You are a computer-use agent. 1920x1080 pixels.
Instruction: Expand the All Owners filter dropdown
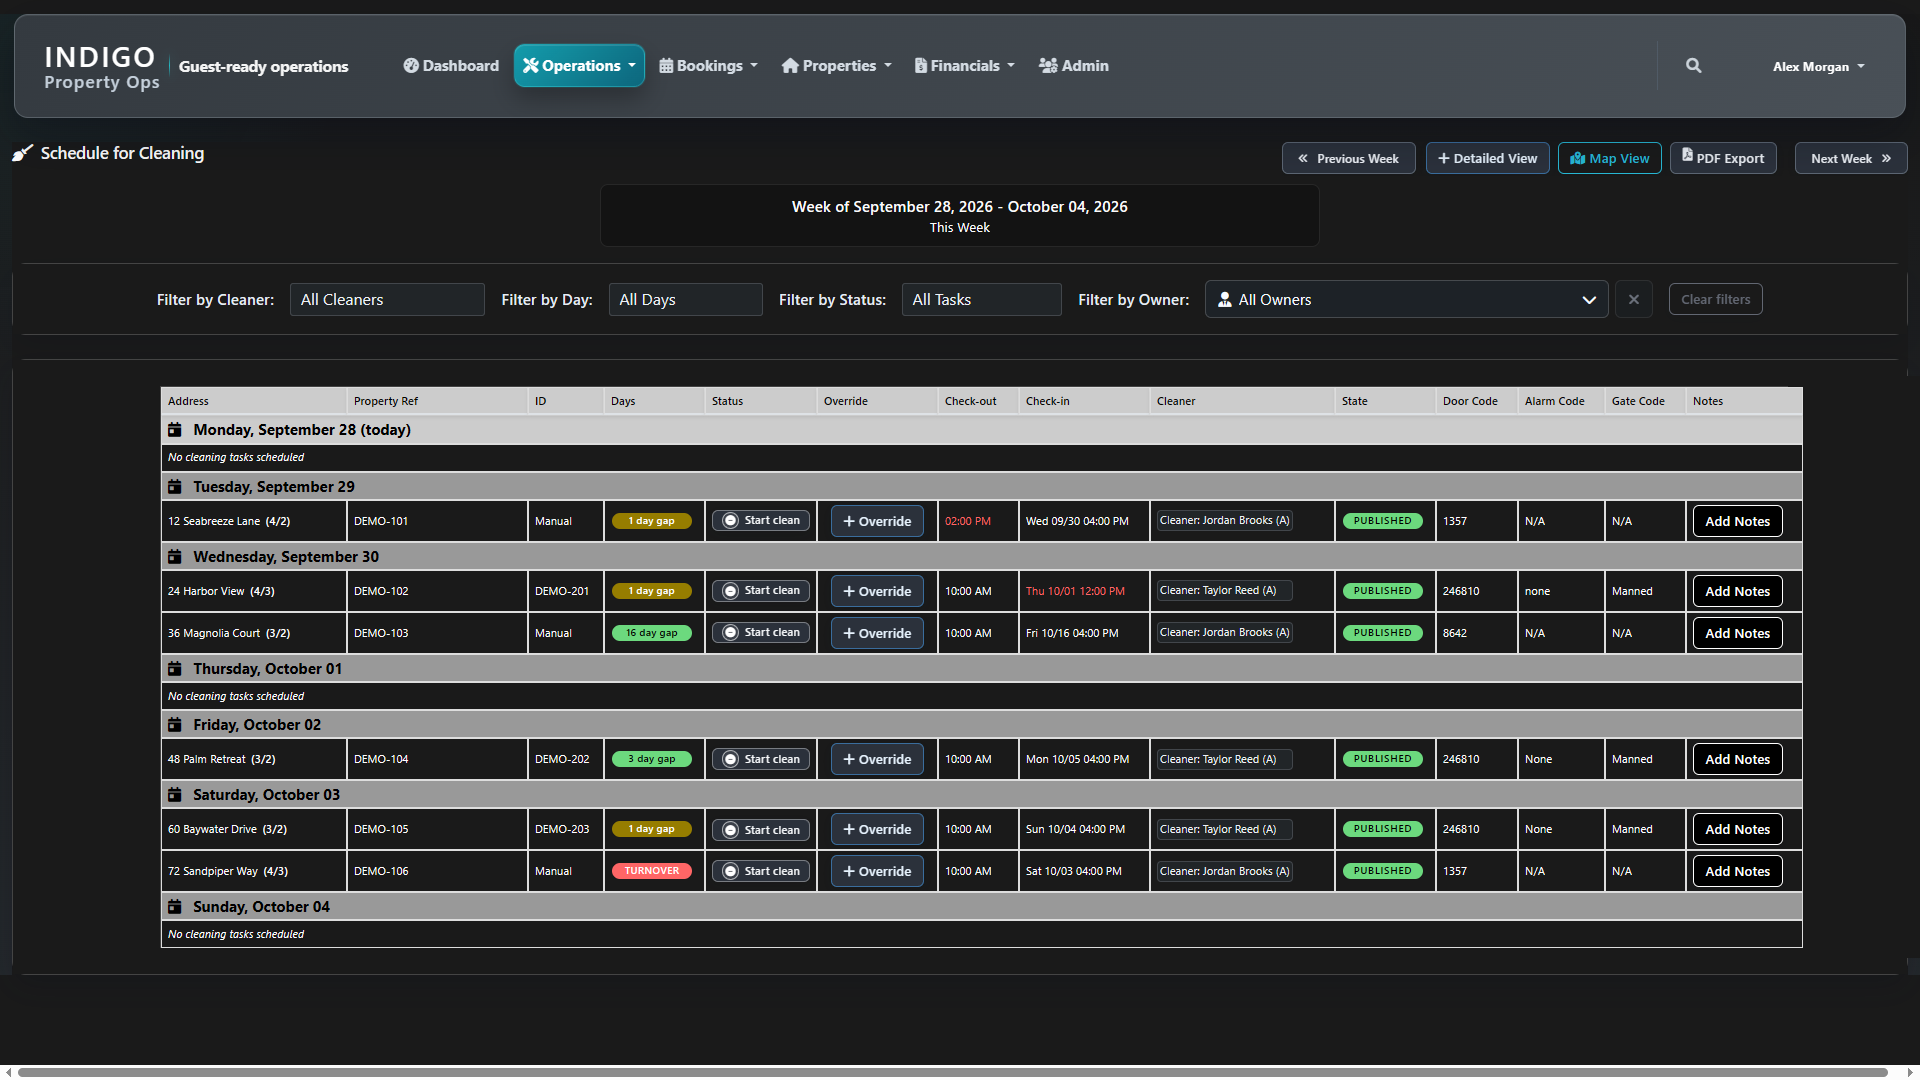[1406, 300]
